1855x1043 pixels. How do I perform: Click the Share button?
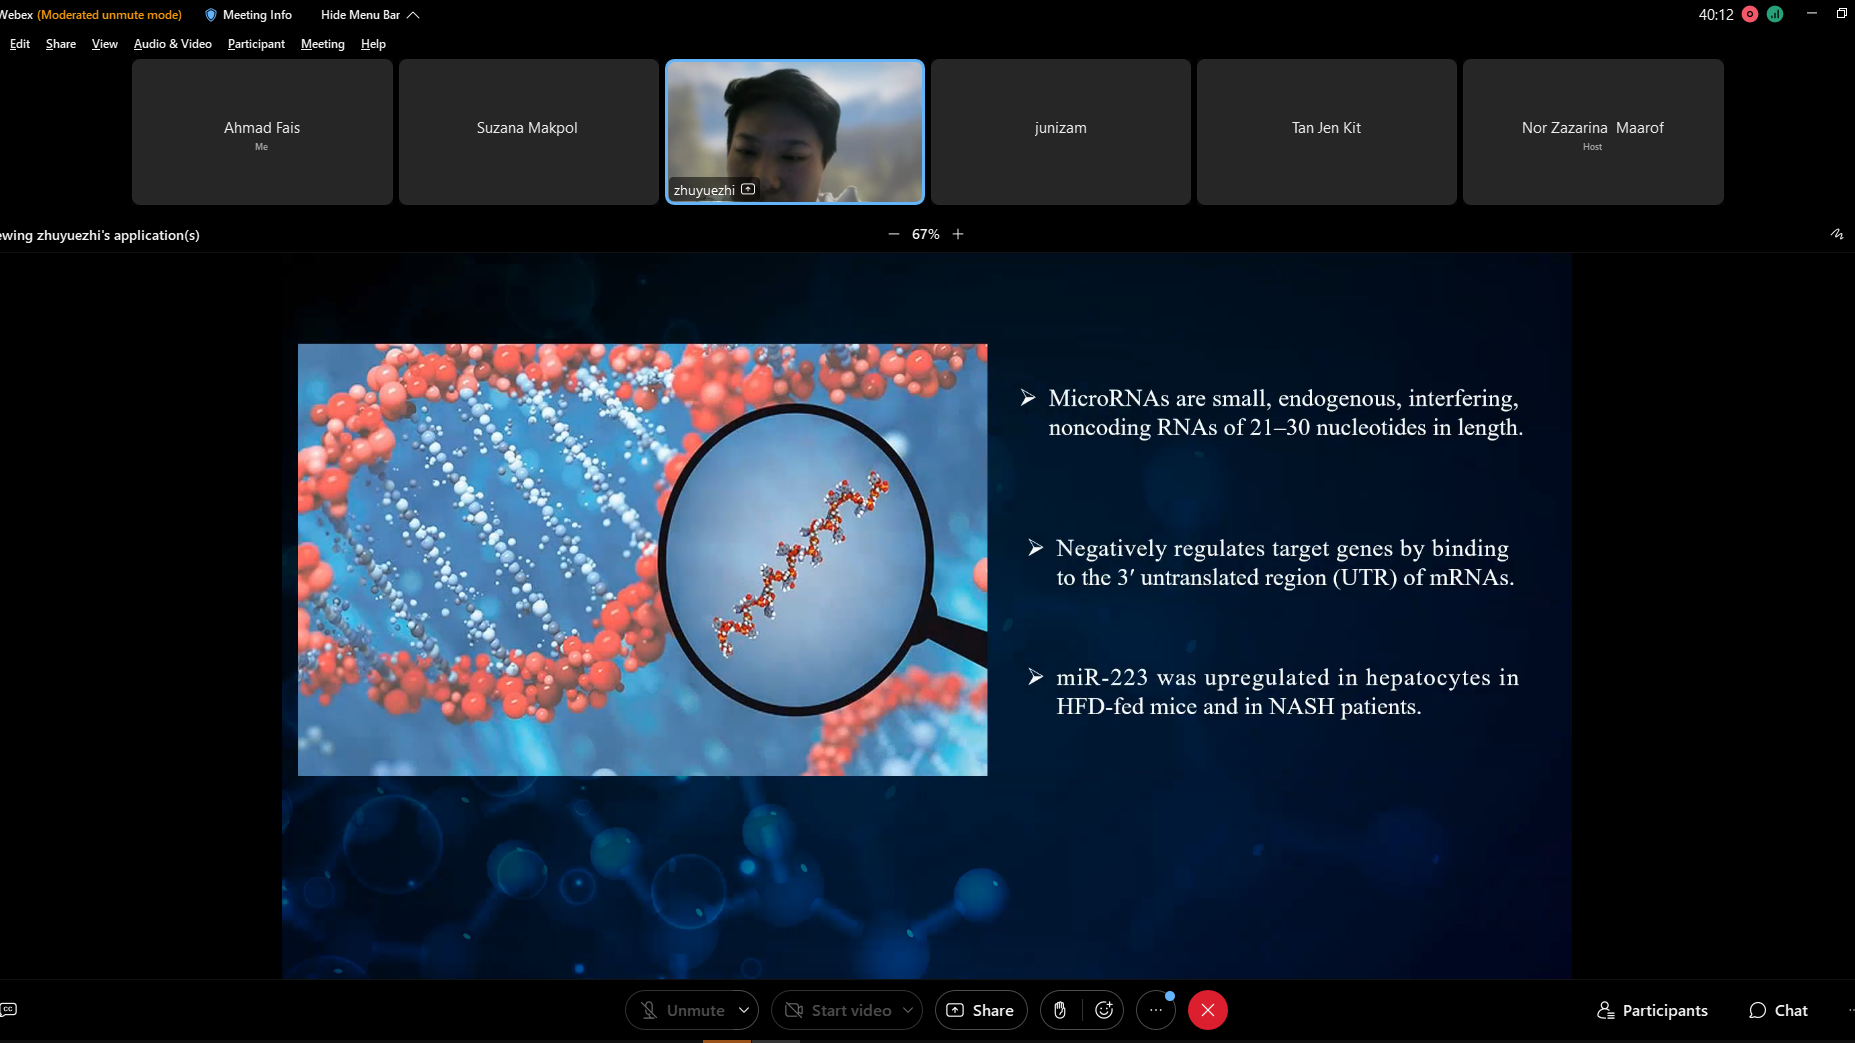(x=980, y=1010)
